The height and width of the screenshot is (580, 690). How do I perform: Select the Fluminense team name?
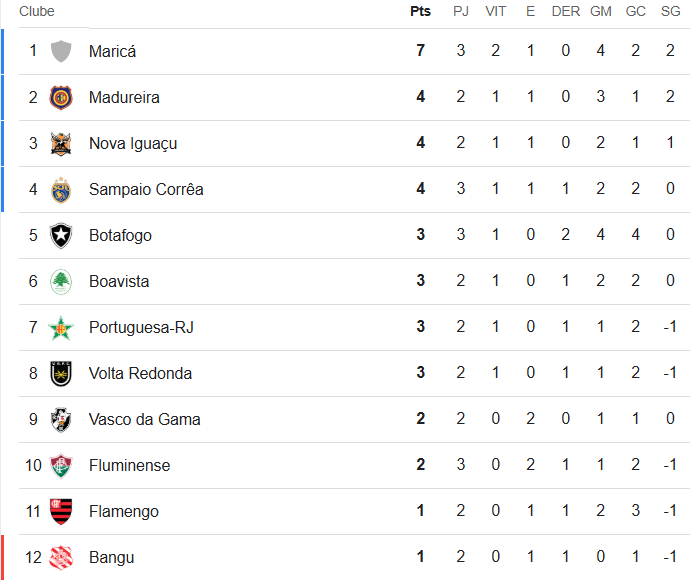129,465
